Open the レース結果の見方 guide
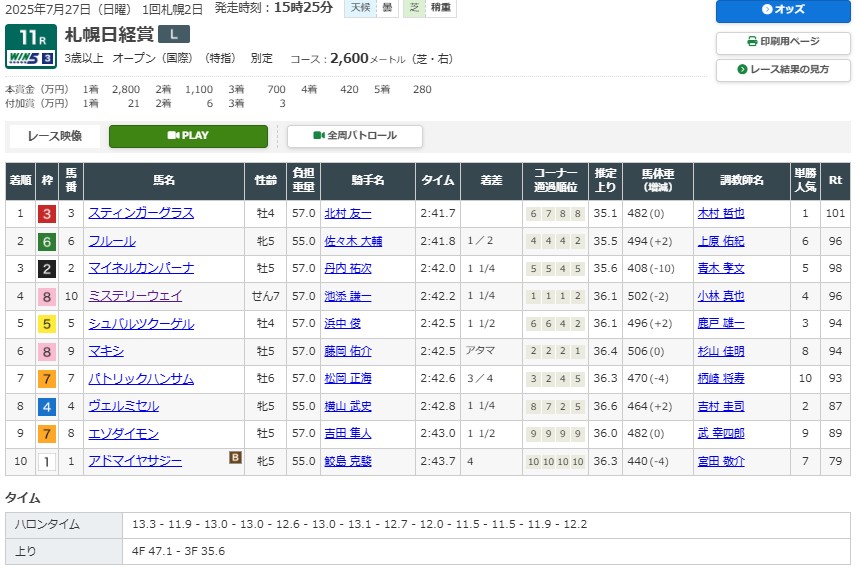Viewport: 857px width, 572px height. tap(782, 70)
